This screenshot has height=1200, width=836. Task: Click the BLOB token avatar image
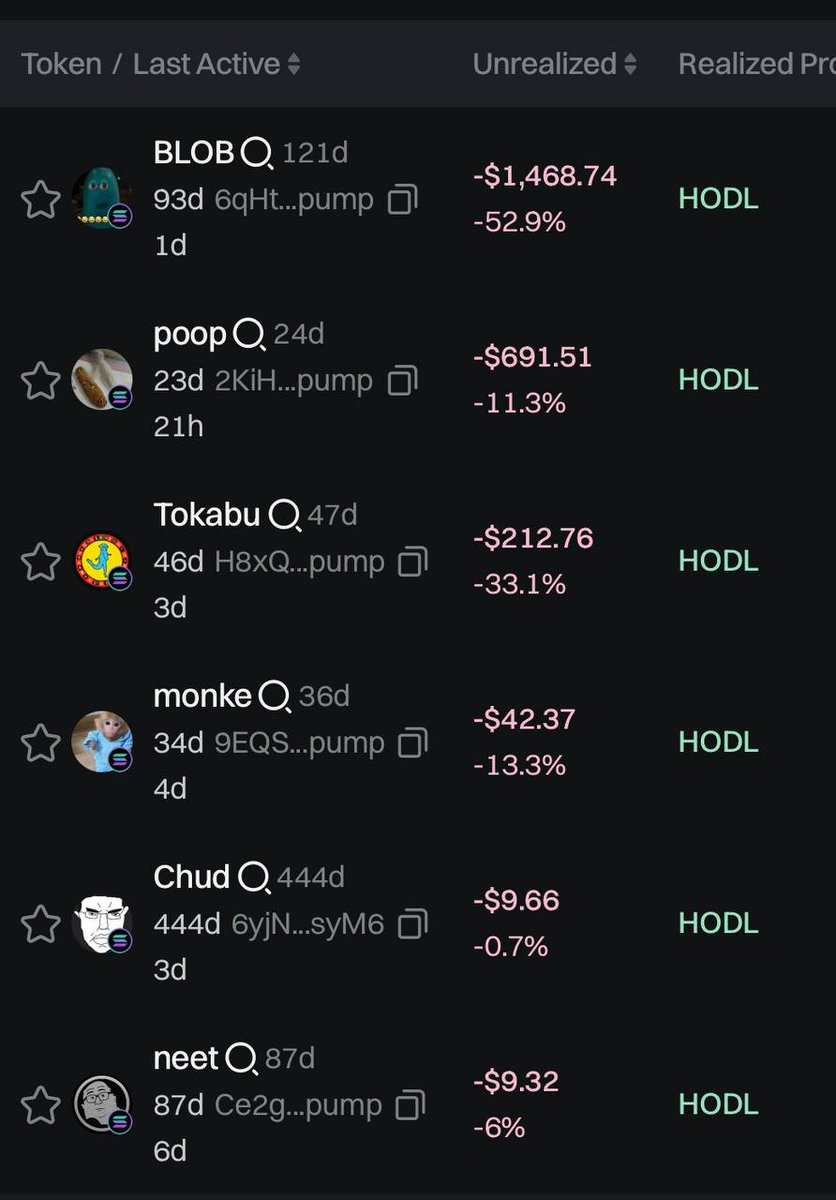pos(102,199)
